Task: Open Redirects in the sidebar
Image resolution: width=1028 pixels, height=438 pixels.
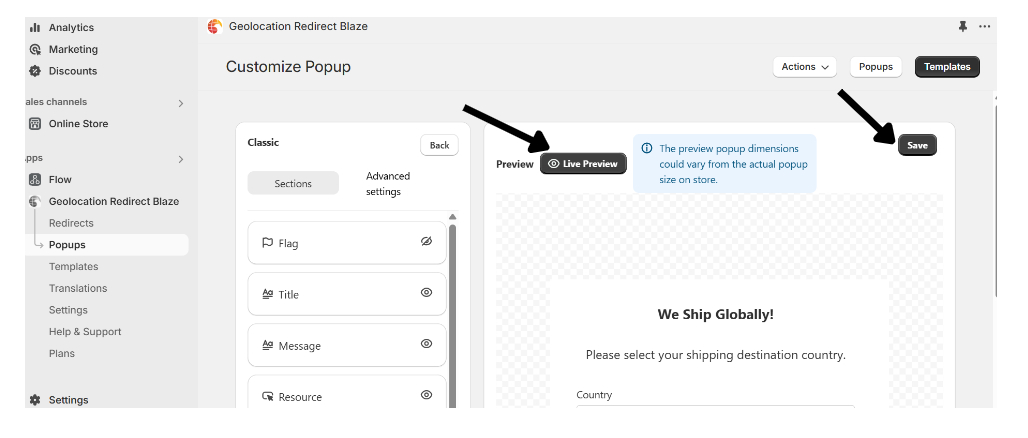Action: pos(71,223)
